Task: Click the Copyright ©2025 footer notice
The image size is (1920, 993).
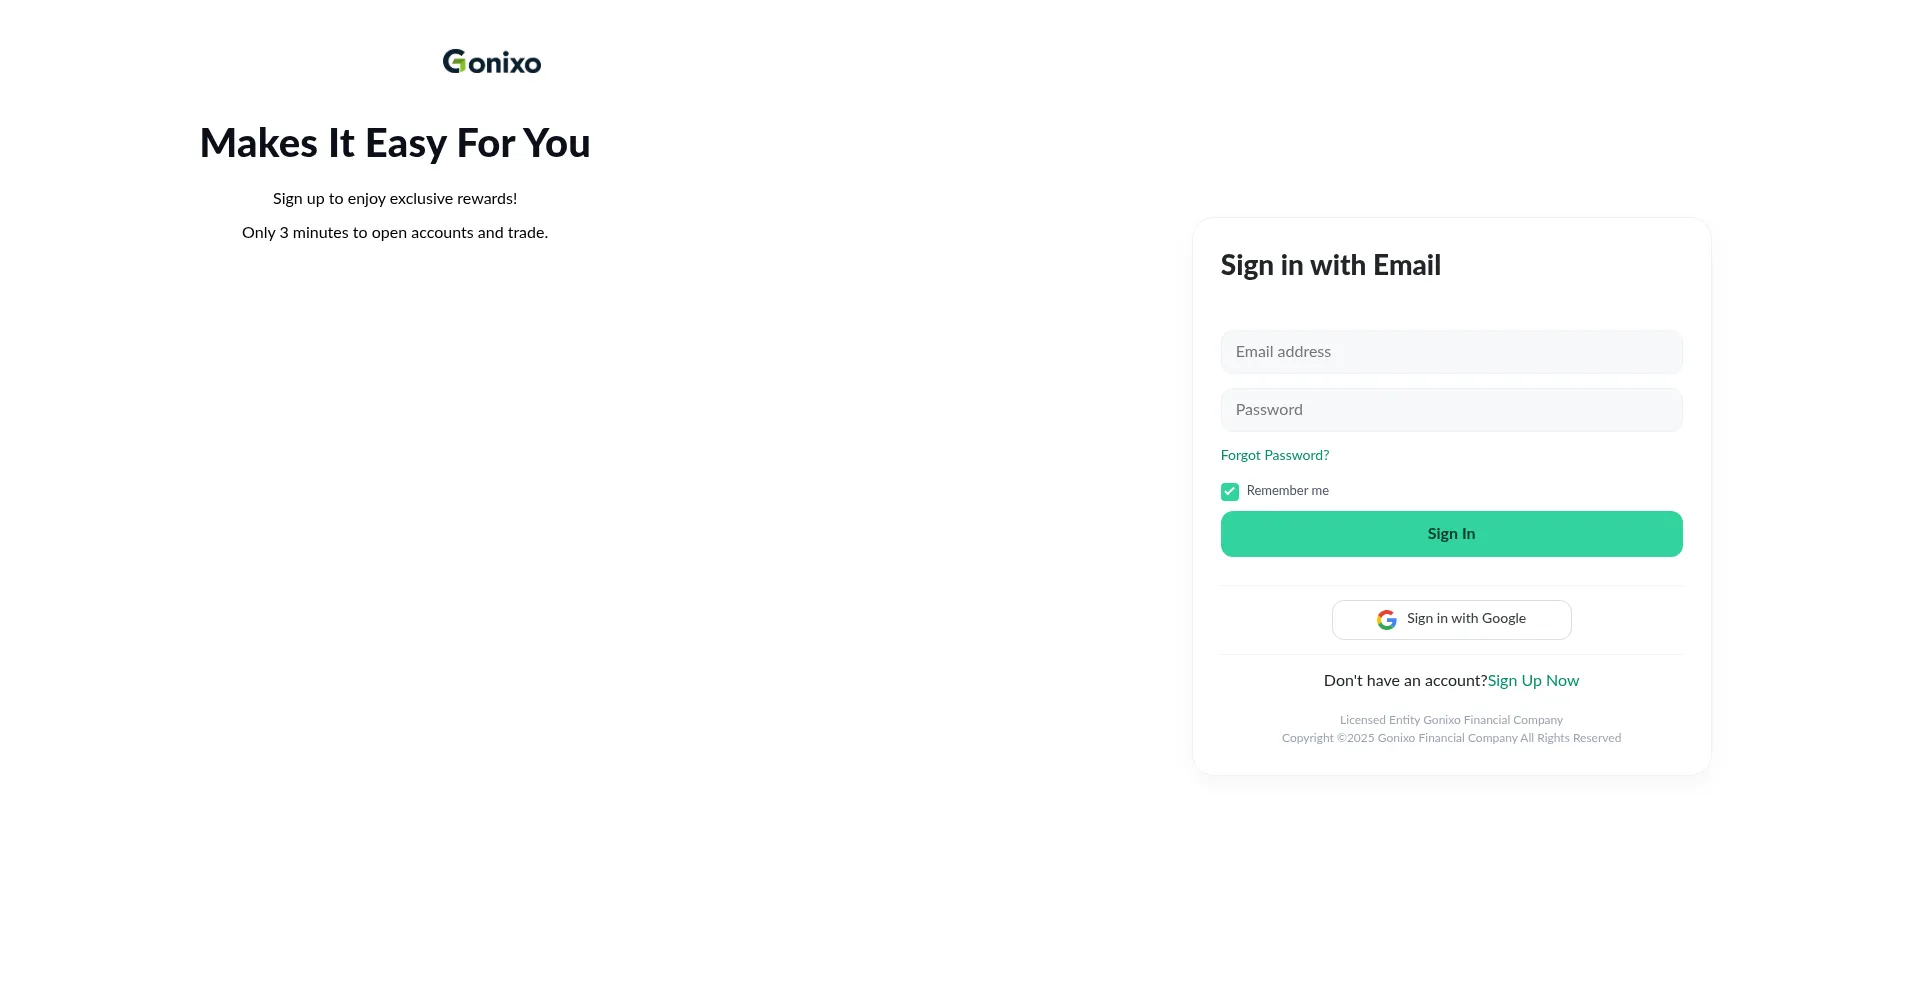Action: click(x=1451, y=738)
